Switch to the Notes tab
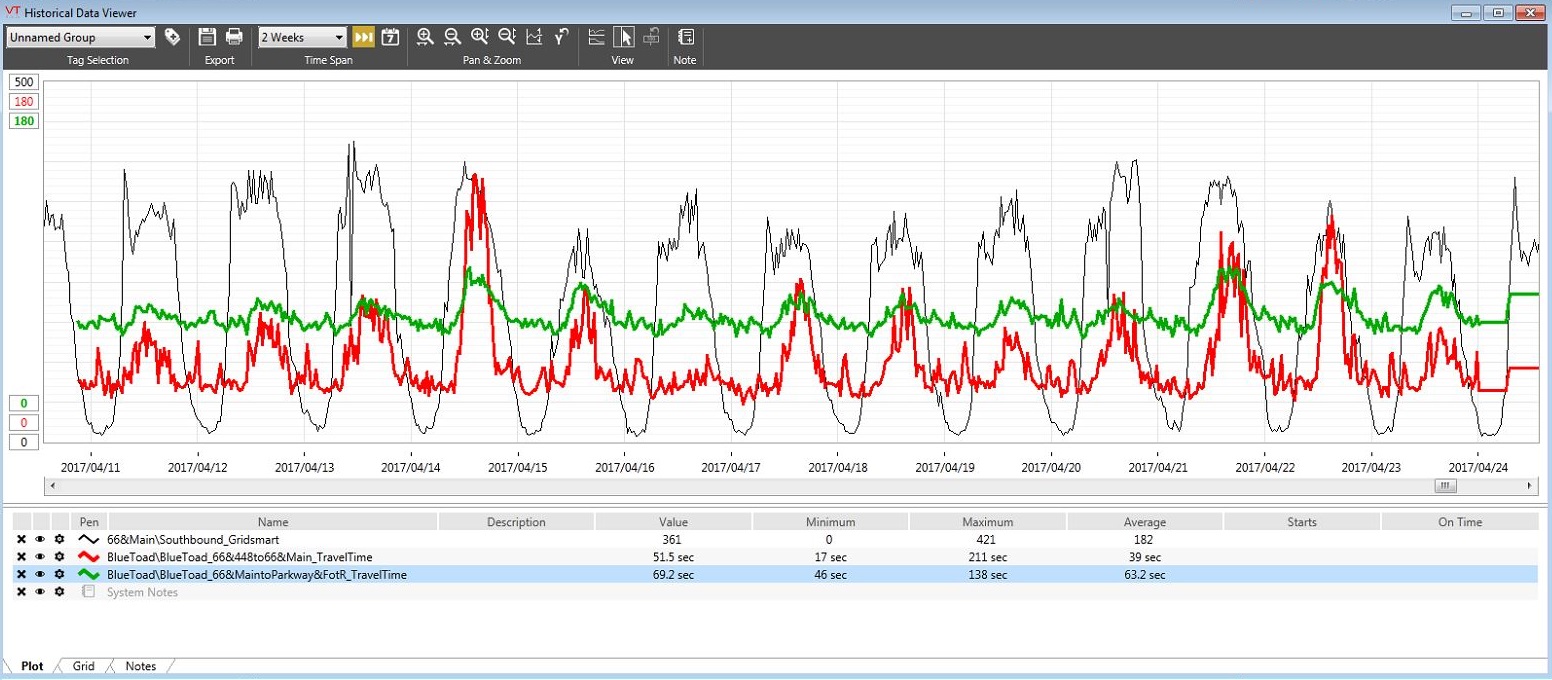 click(141, 666)
